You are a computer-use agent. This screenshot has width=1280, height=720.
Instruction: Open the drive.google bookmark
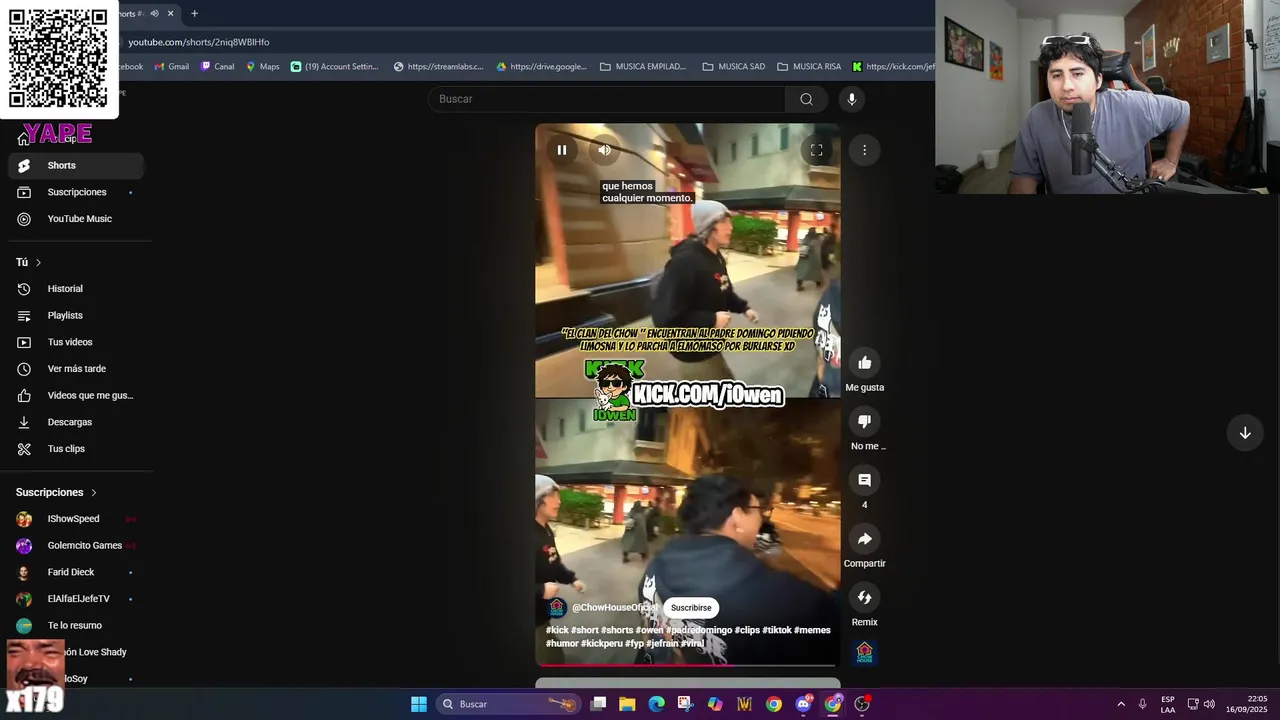coord(542,67)
